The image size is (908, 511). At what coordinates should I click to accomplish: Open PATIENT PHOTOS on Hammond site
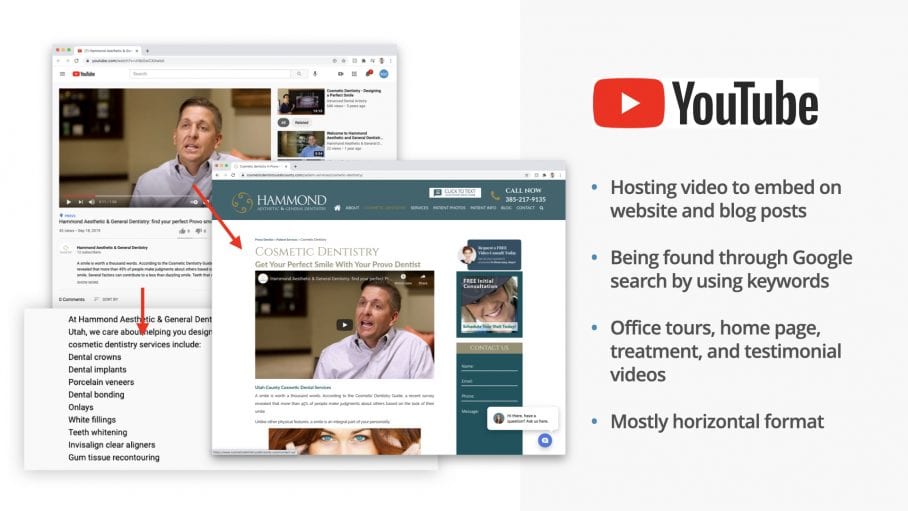point(449,207)
